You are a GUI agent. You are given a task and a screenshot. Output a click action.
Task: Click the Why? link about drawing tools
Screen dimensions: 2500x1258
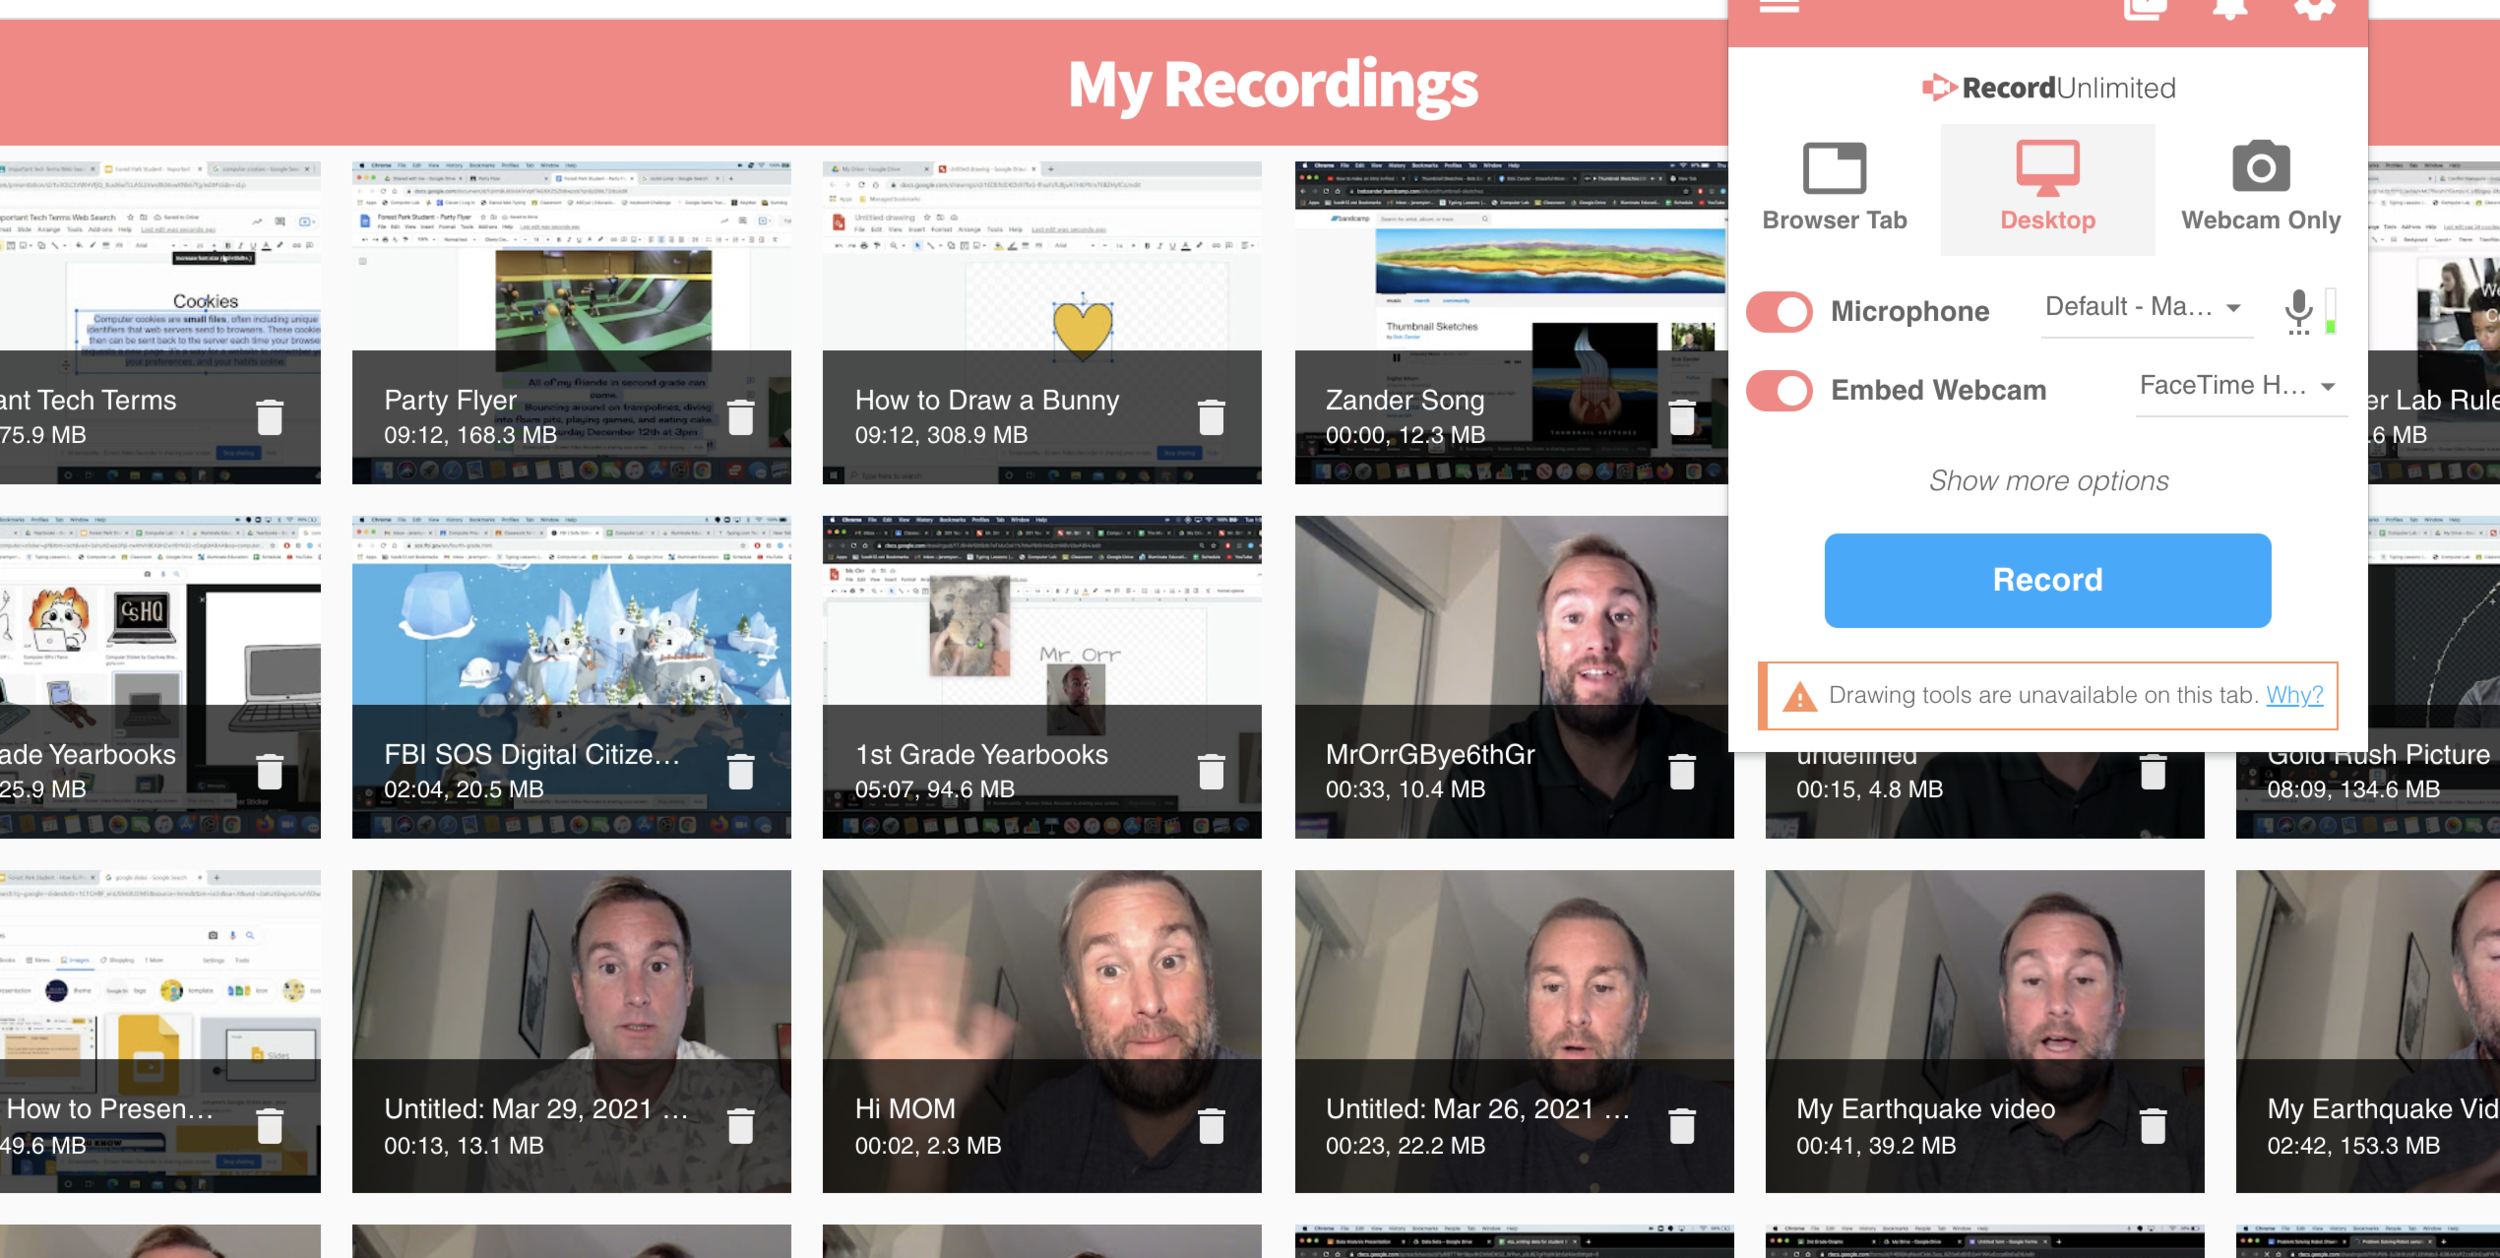(x=2293, y=695)
